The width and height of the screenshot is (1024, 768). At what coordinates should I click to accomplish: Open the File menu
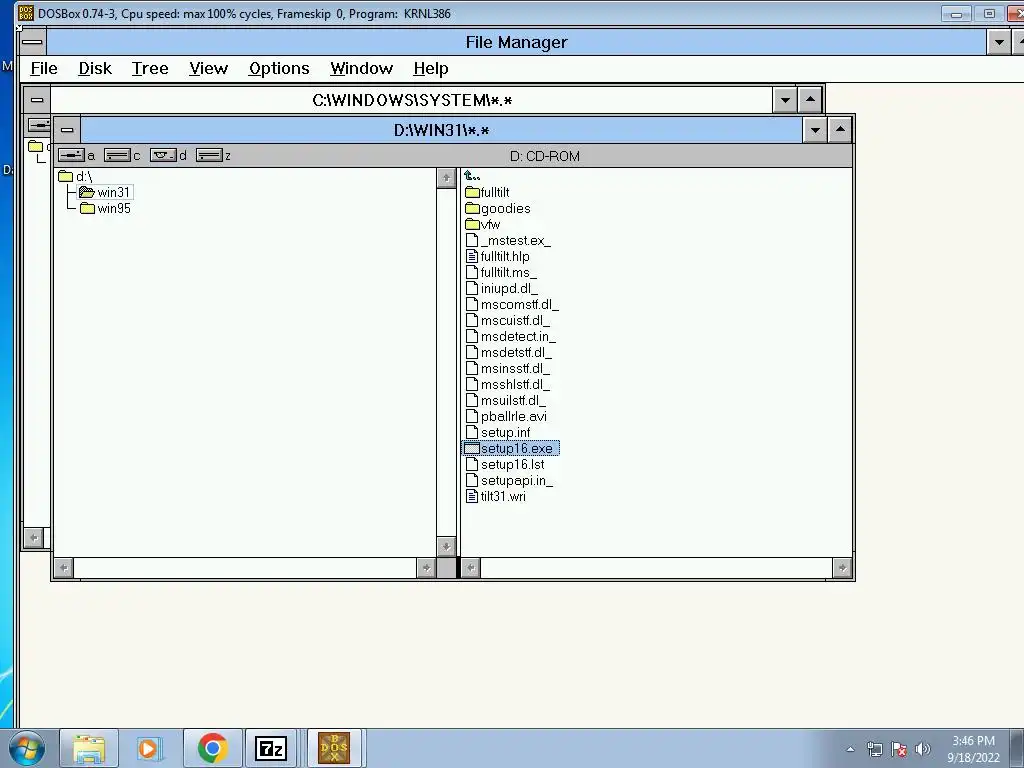(44, 69)
